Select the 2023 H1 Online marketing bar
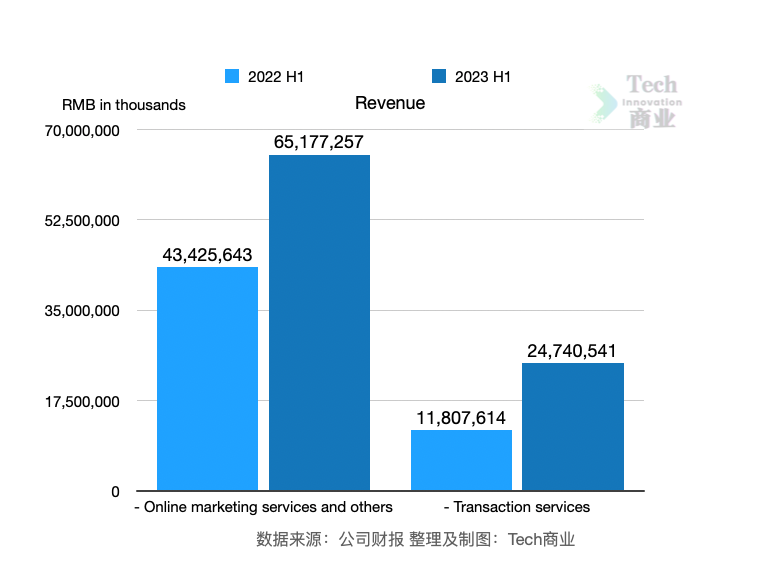Image resolution: width=782 pixels, height=564 pixels. 319,322
